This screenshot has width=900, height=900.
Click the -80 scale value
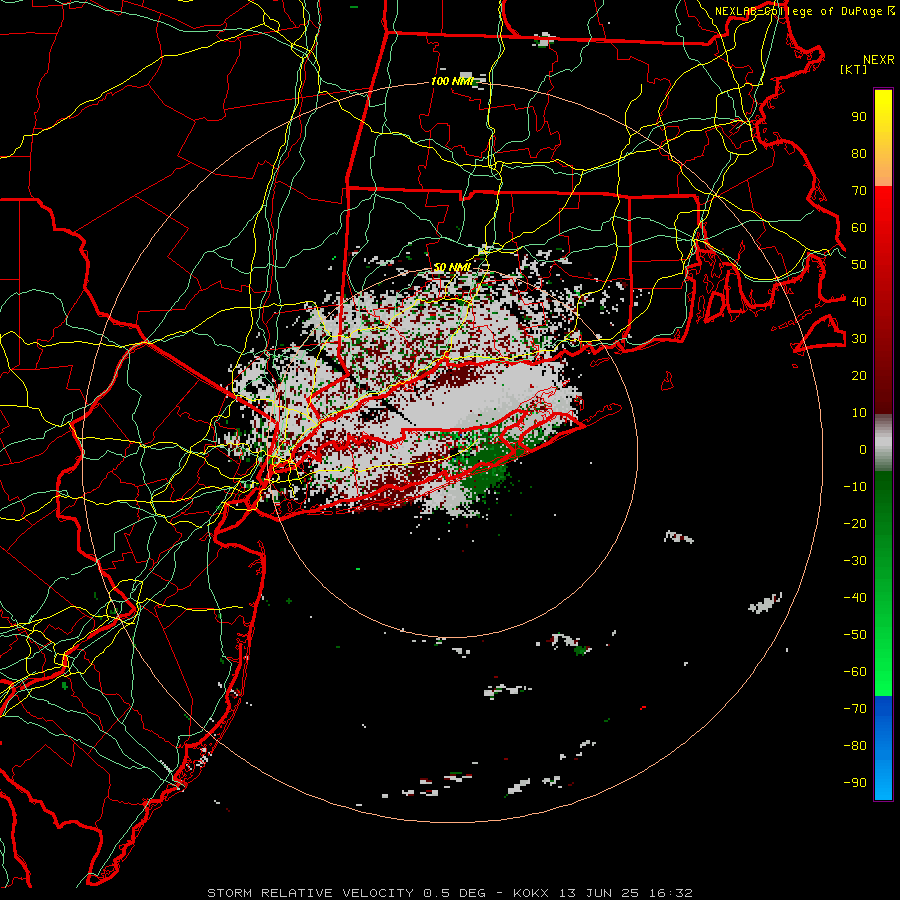point(855,746)
